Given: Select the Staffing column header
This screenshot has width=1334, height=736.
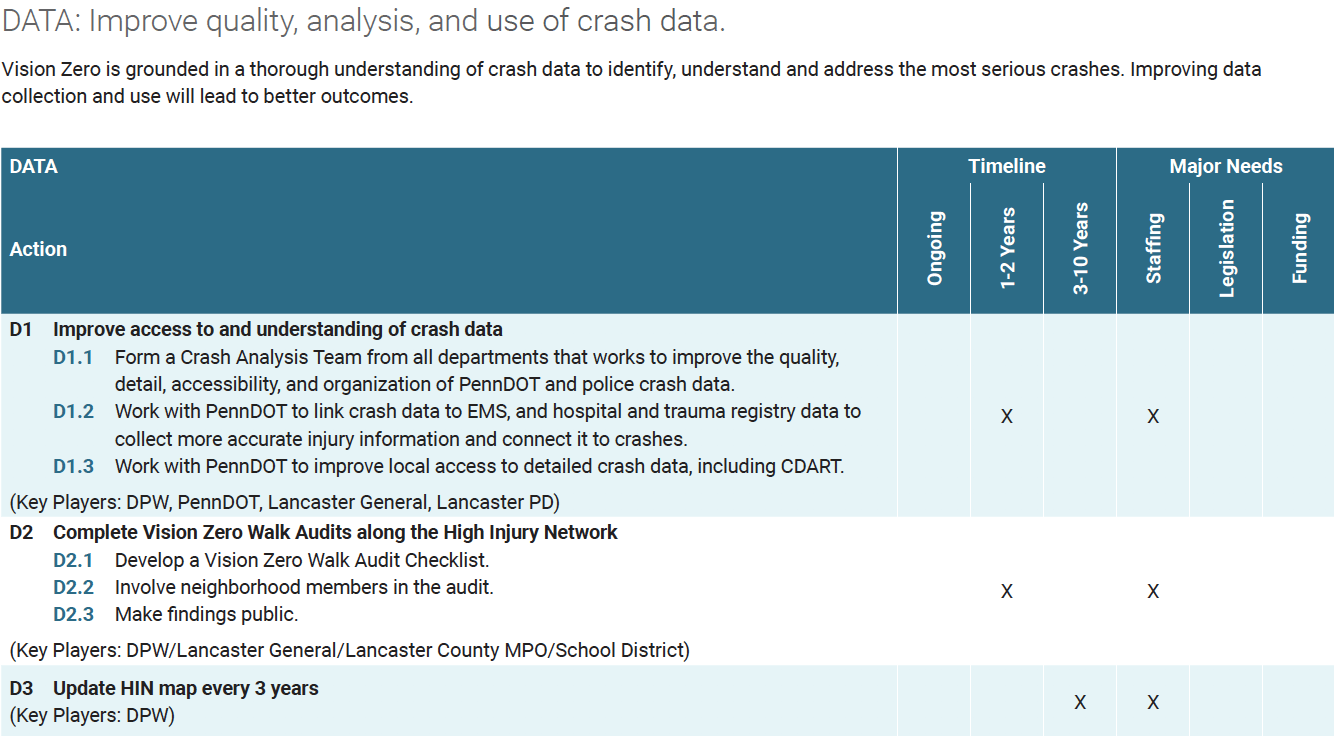Looking at the screenshot, I should 1154,248.
